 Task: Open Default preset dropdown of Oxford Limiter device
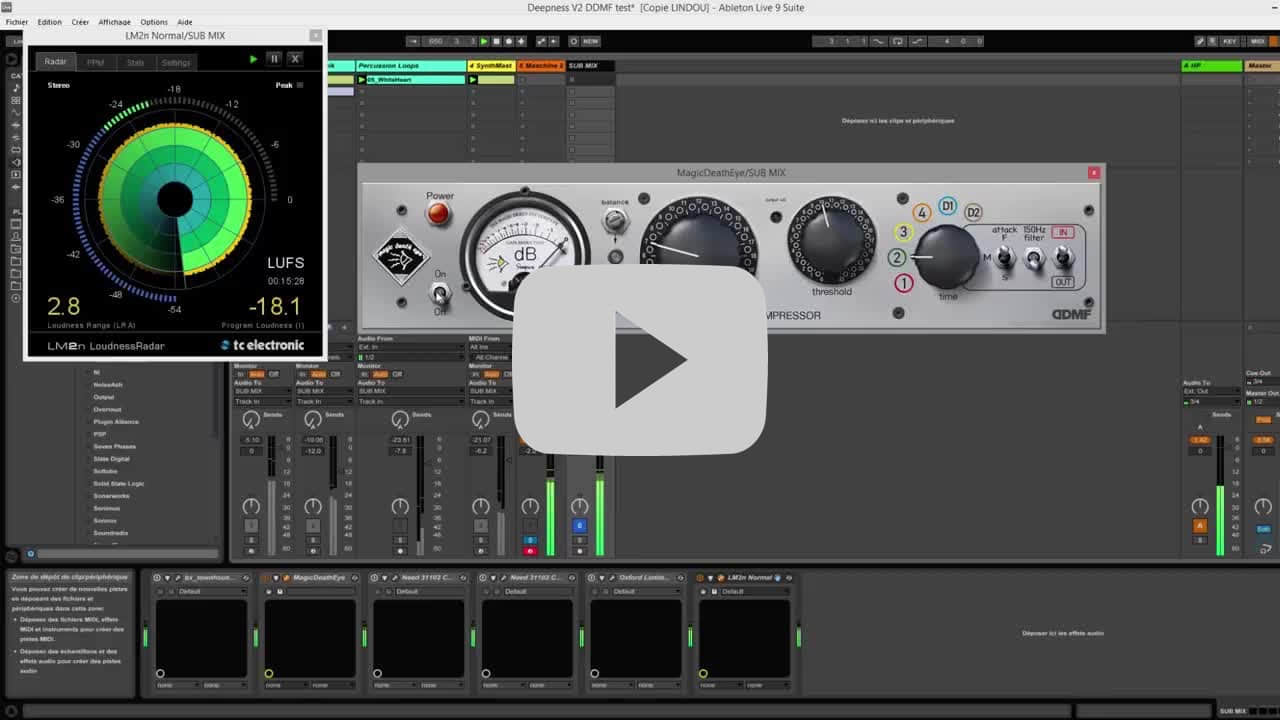click(646, 591)
